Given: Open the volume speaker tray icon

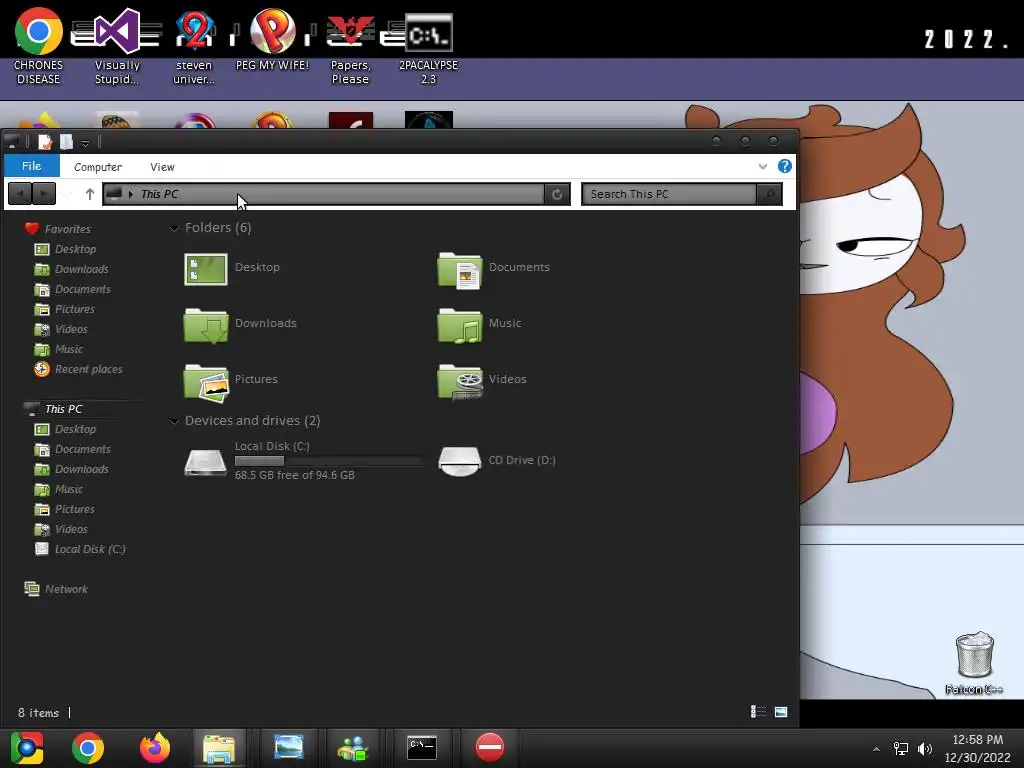Looking at the screenshot, I should point(925,749).
